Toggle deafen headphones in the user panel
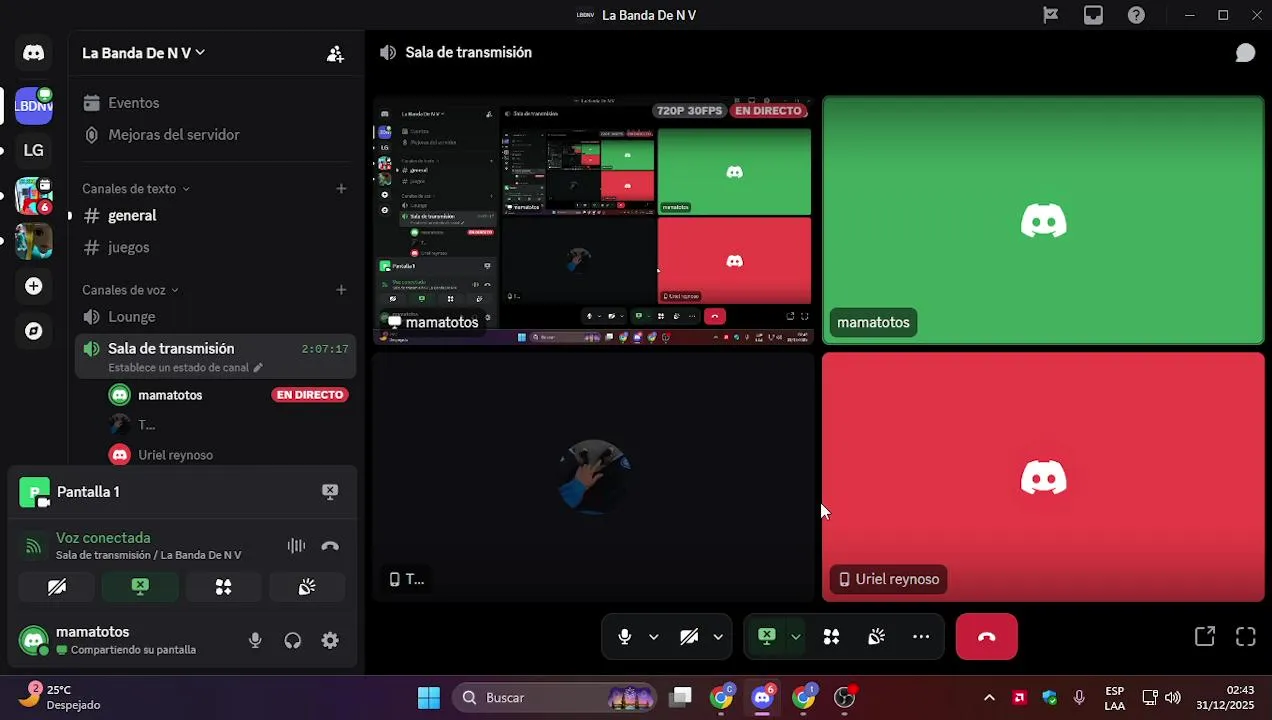The image size is (1272, 720). 293,640
